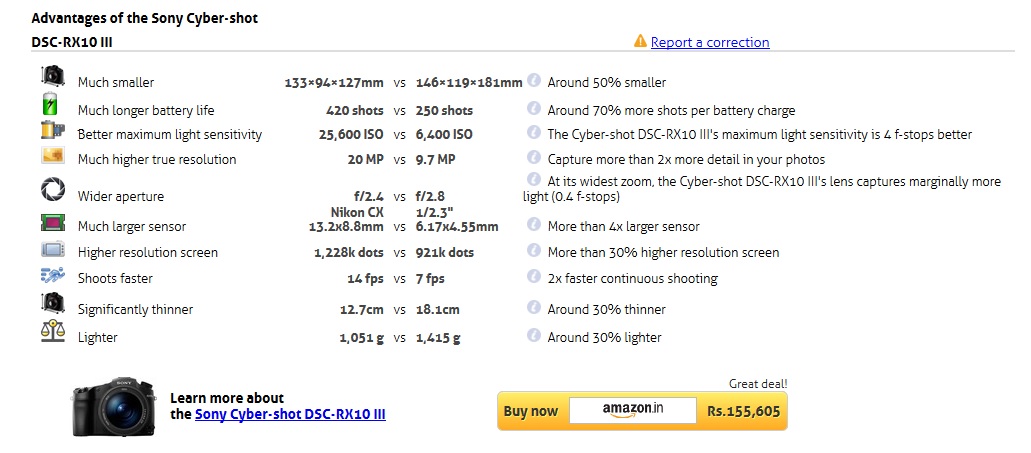Open info icon for 4x larger sensor
1031x453 pixels.
point(534,224)
